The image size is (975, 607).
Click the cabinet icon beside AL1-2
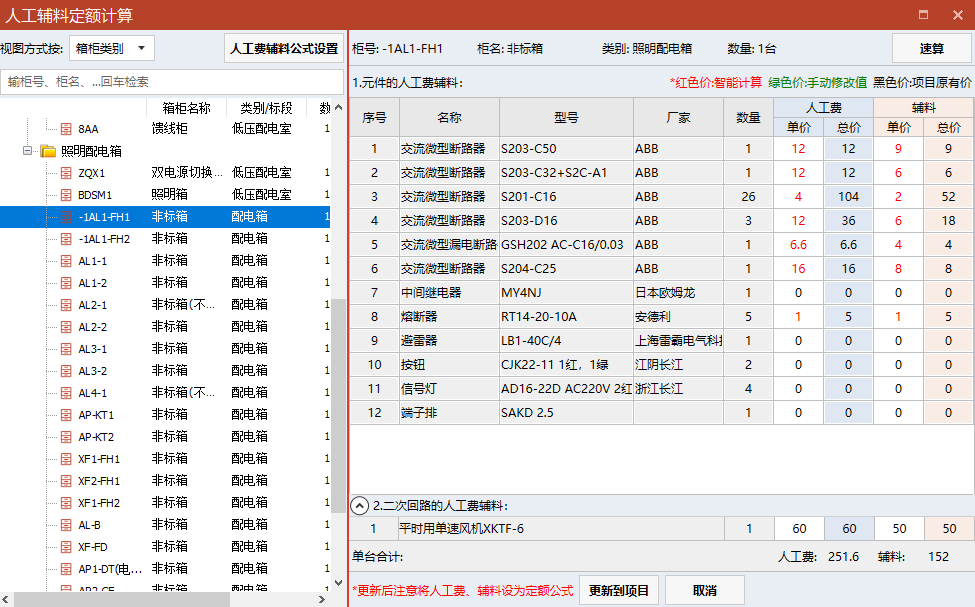[x=66, y=283]
